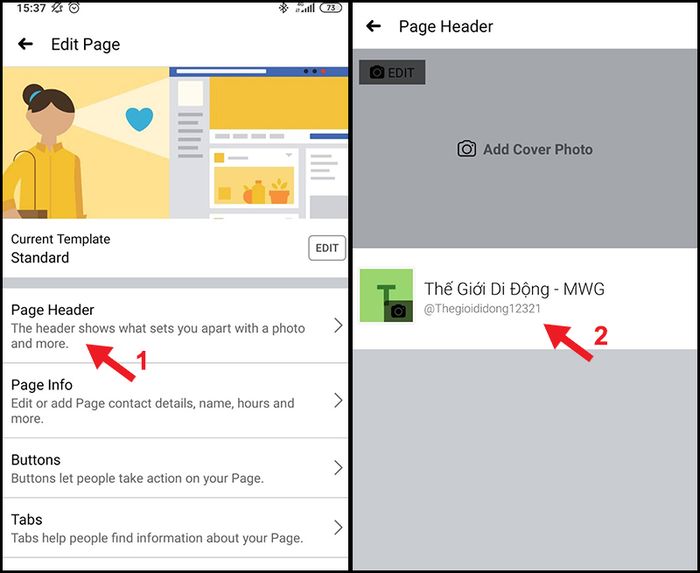Expand the chevron next to Tabs
Image resolution: width=700 pixels, height=573 pixels.
[x=338, y=527]
